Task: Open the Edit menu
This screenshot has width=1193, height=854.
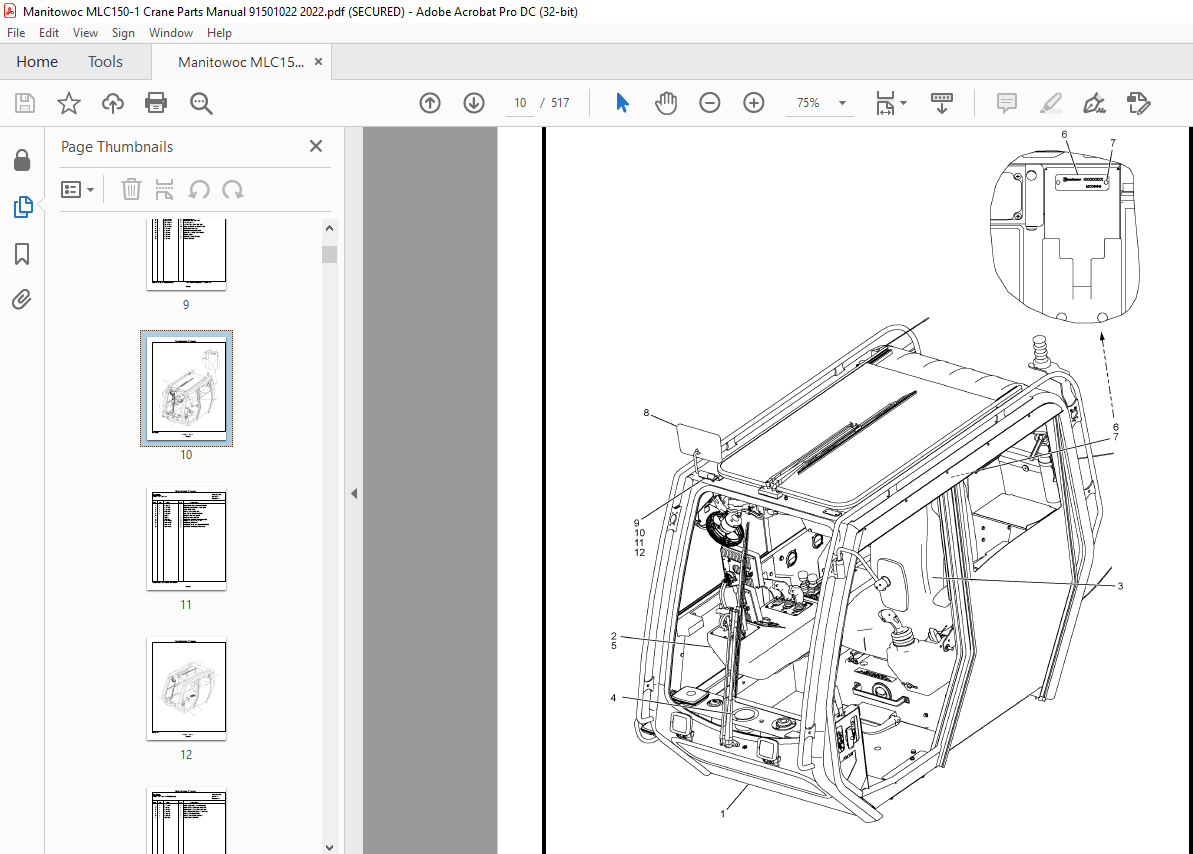Action: (x=49, y=33)
